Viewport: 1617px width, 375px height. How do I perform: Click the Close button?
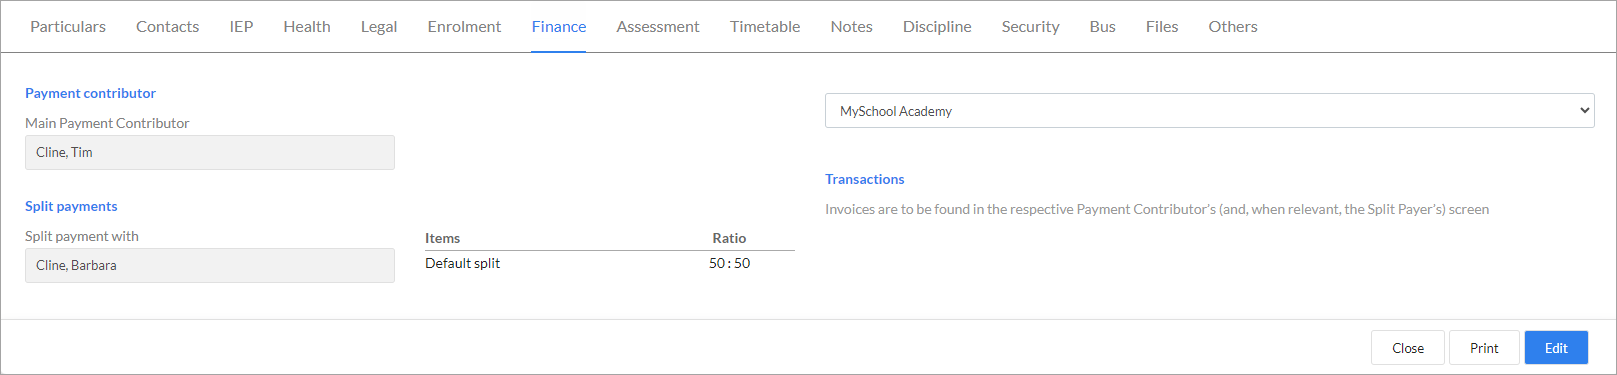[x=1408, y=348]
